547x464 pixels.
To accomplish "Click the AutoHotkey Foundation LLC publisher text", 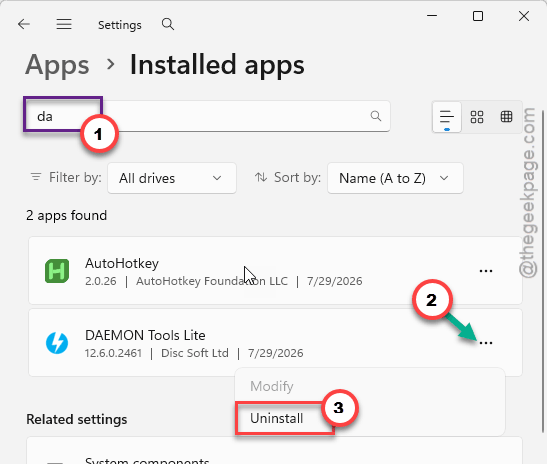I will pyautogui.click(x=212, y=281).
